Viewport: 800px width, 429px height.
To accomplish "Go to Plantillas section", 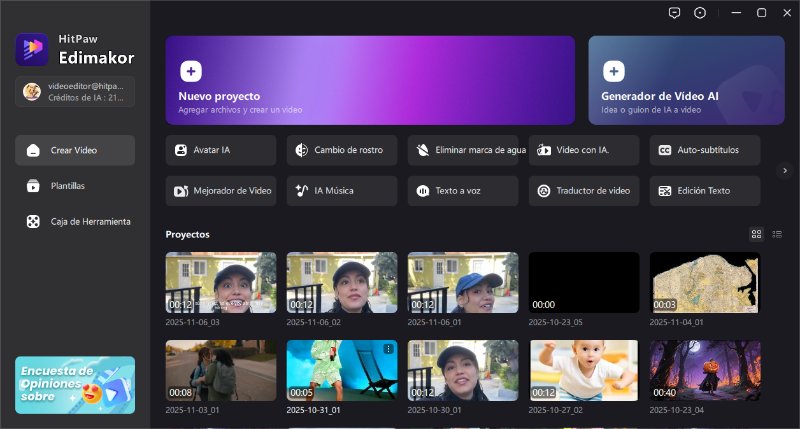I will (x=75, y=186).
